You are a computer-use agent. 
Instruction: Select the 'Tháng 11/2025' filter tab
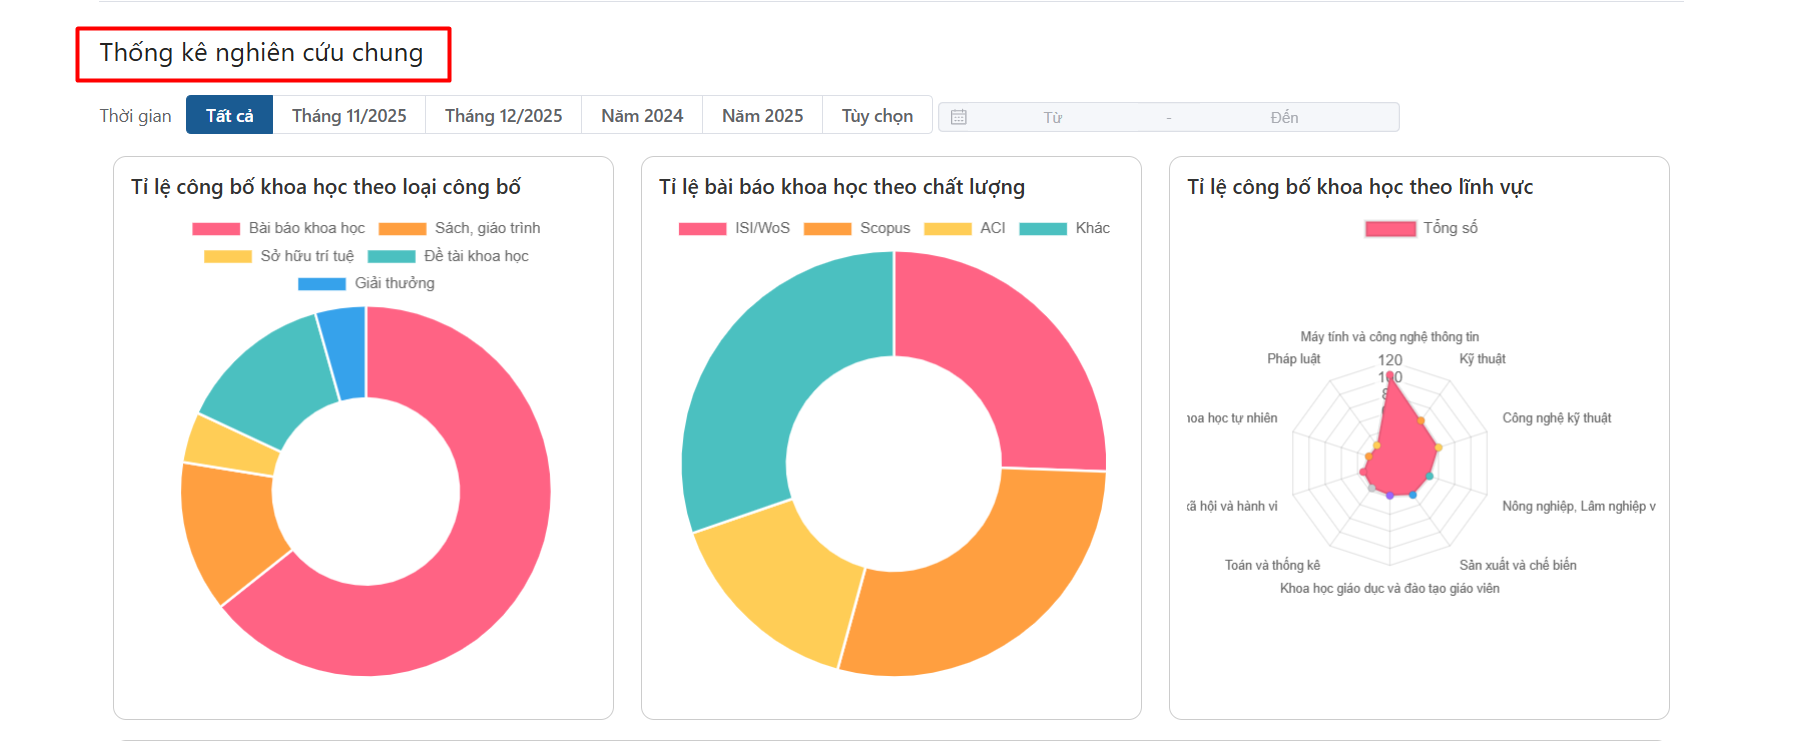click(x=349, y=116)
